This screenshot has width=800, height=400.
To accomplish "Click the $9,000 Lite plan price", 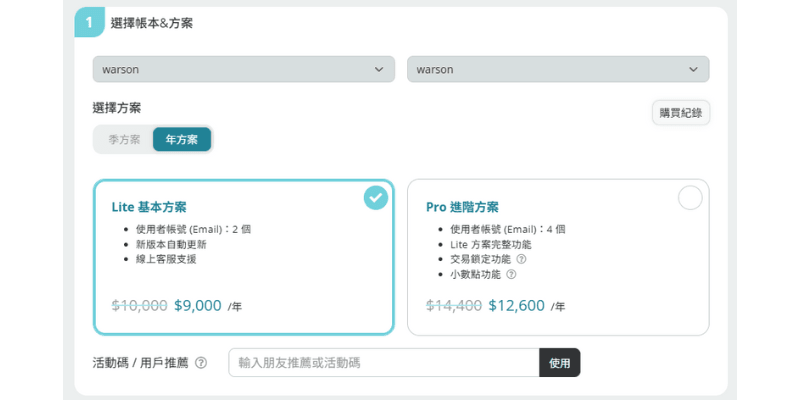I will (197, 306).
